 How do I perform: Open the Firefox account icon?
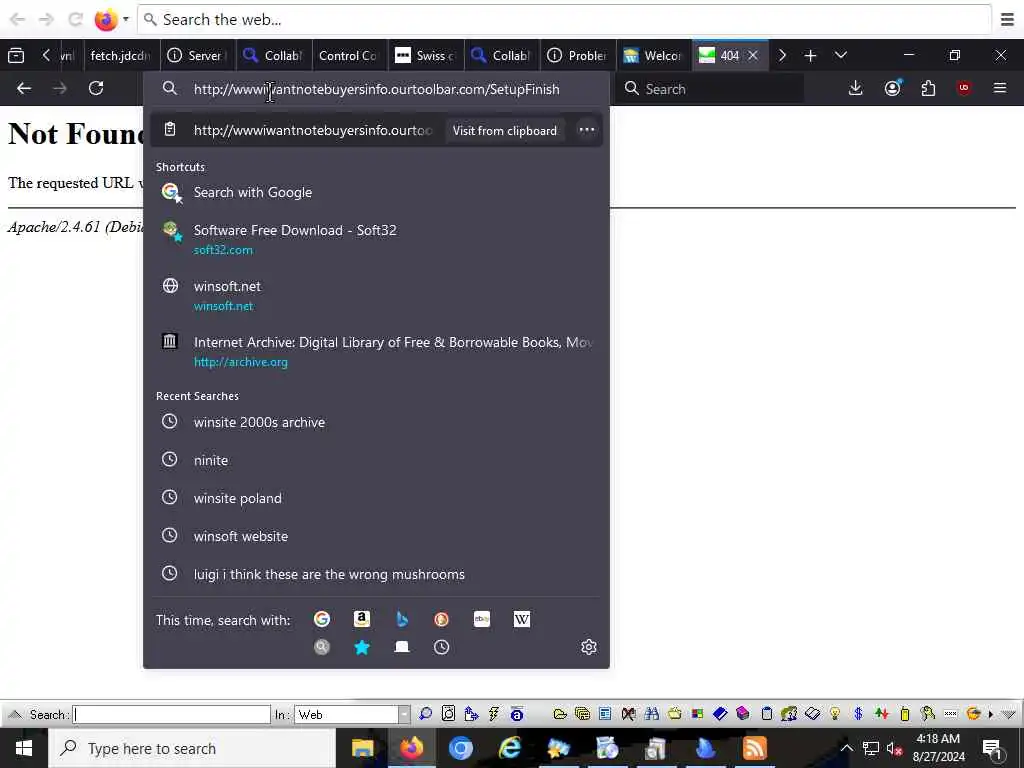point(893,88)
